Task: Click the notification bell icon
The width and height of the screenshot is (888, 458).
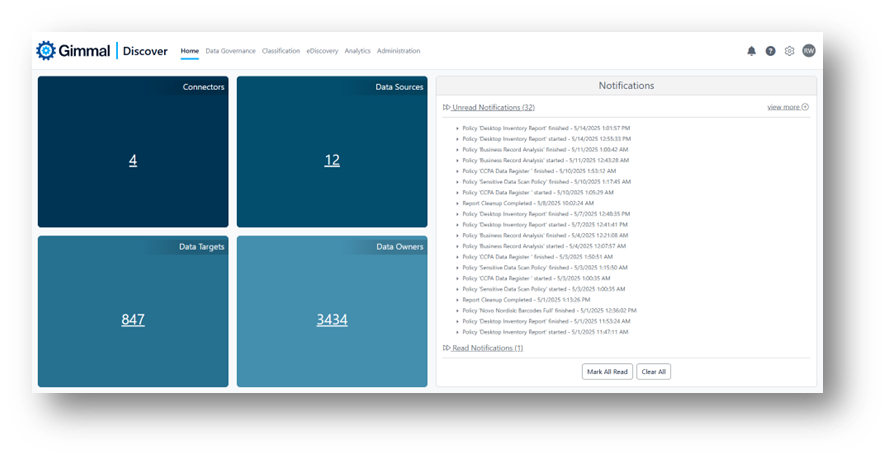Action: [x=751, y=51]
